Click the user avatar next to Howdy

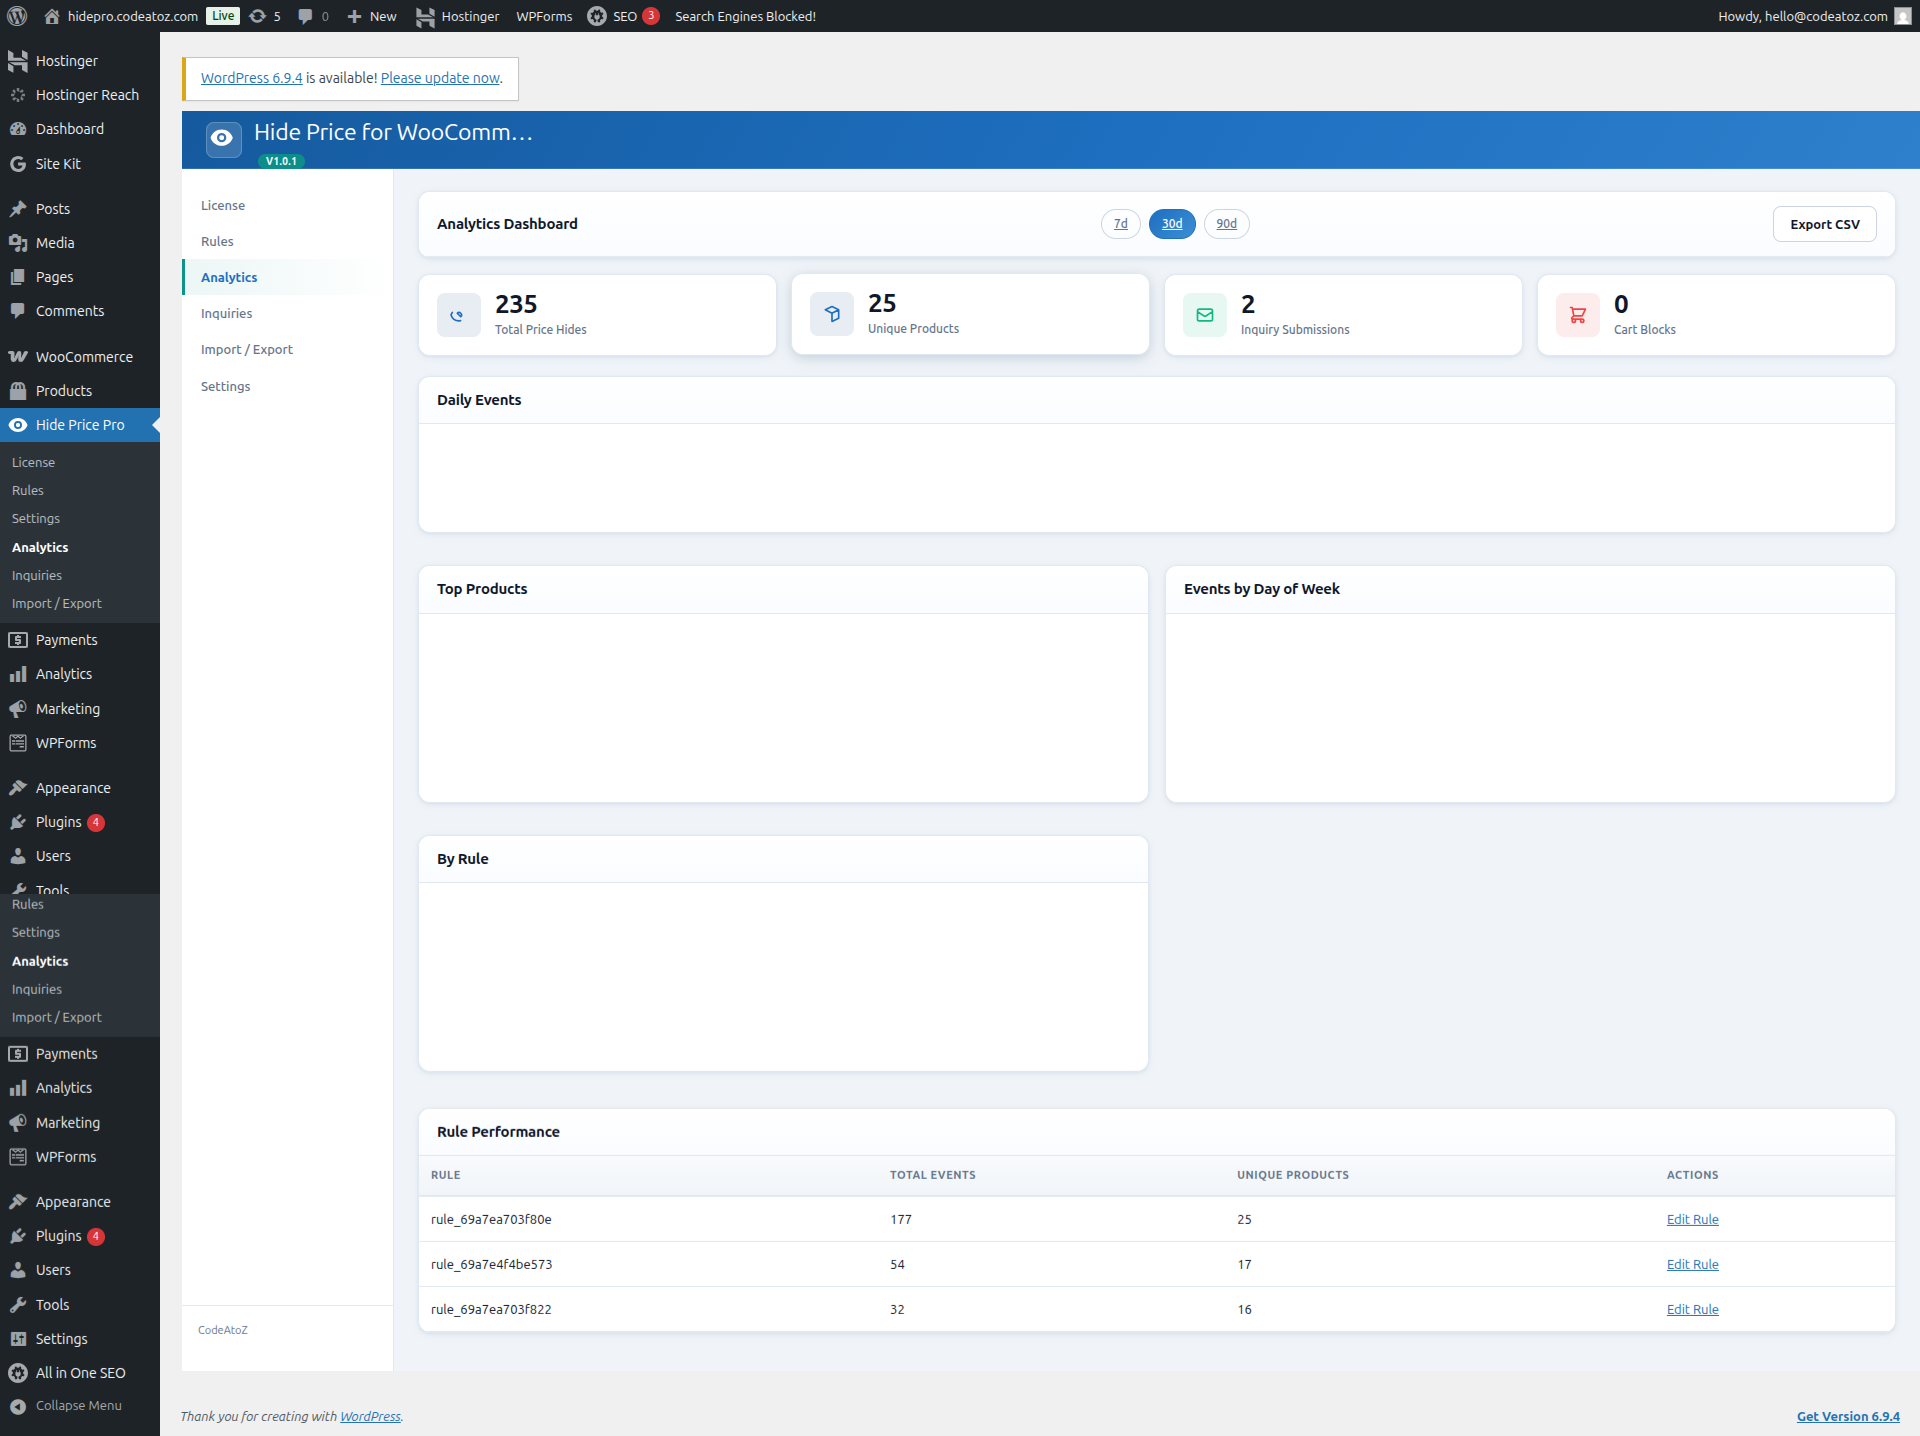pos(1902,16)
